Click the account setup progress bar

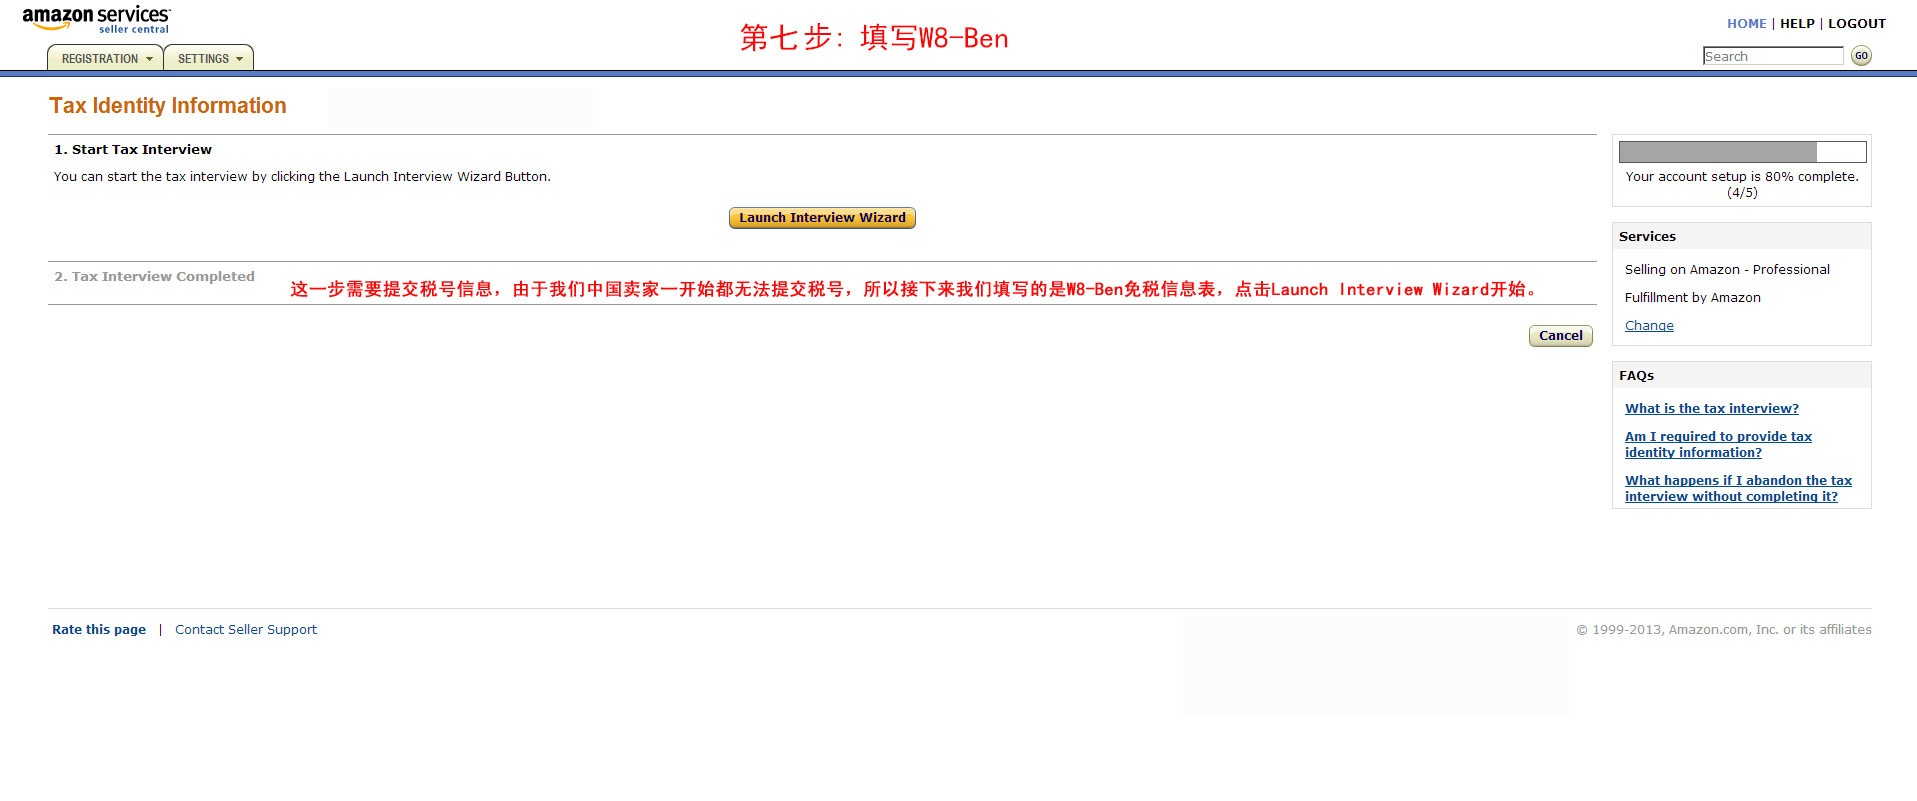click(x=1742, y=152)
